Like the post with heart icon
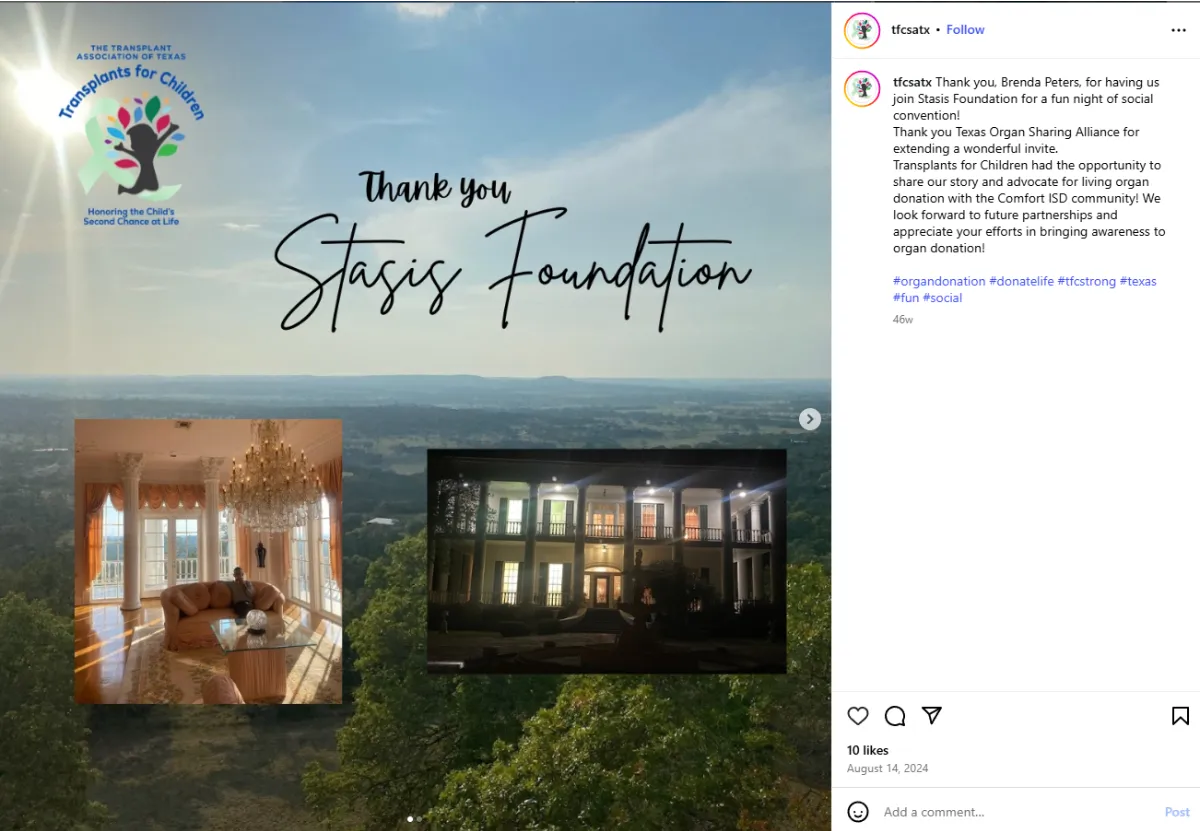The width and height of the screenshot is (1200, 831). click(x=858, y=716)
